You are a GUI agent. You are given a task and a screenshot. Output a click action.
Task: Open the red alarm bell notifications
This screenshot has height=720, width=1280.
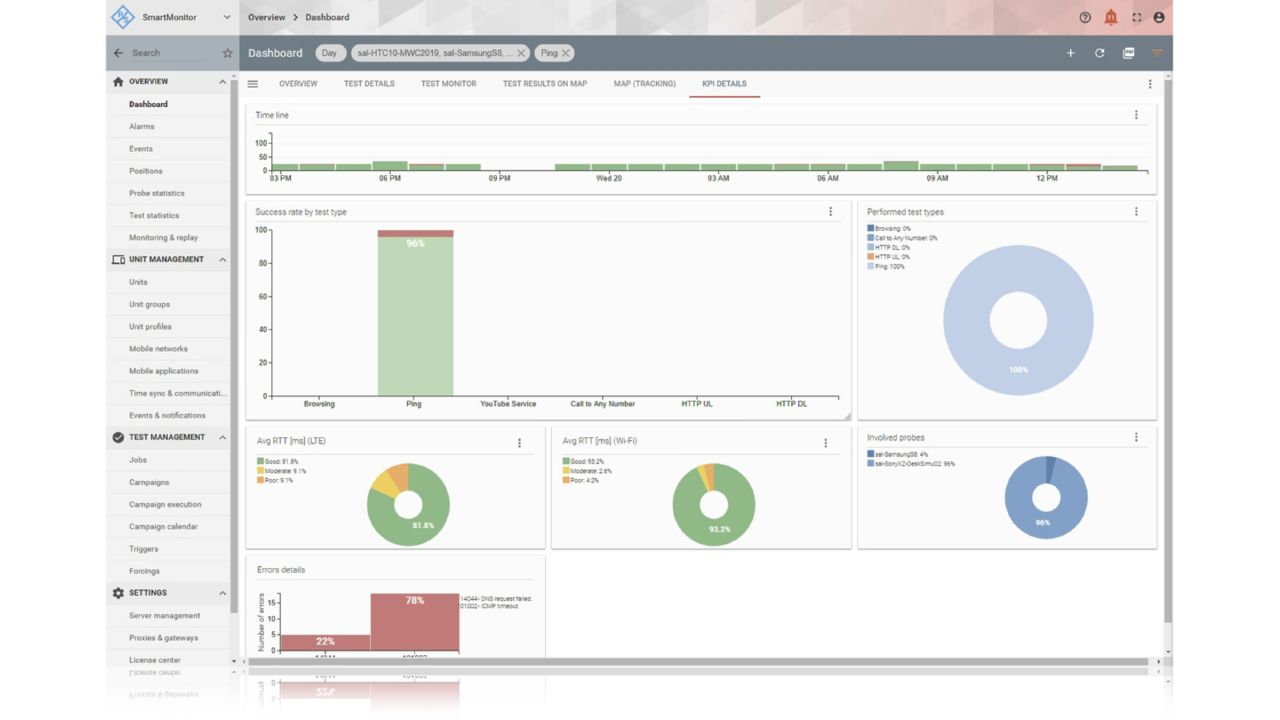point(1111,18)
